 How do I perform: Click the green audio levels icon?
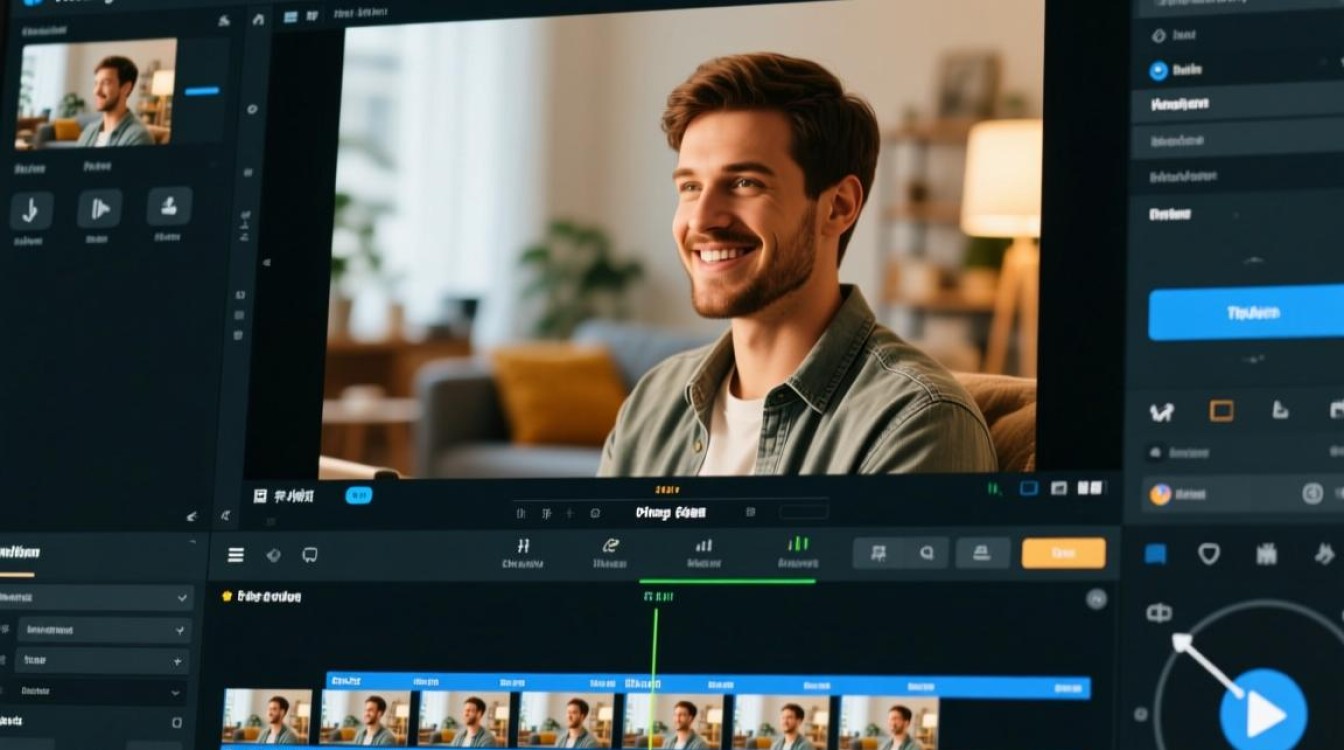coord(797,545)
